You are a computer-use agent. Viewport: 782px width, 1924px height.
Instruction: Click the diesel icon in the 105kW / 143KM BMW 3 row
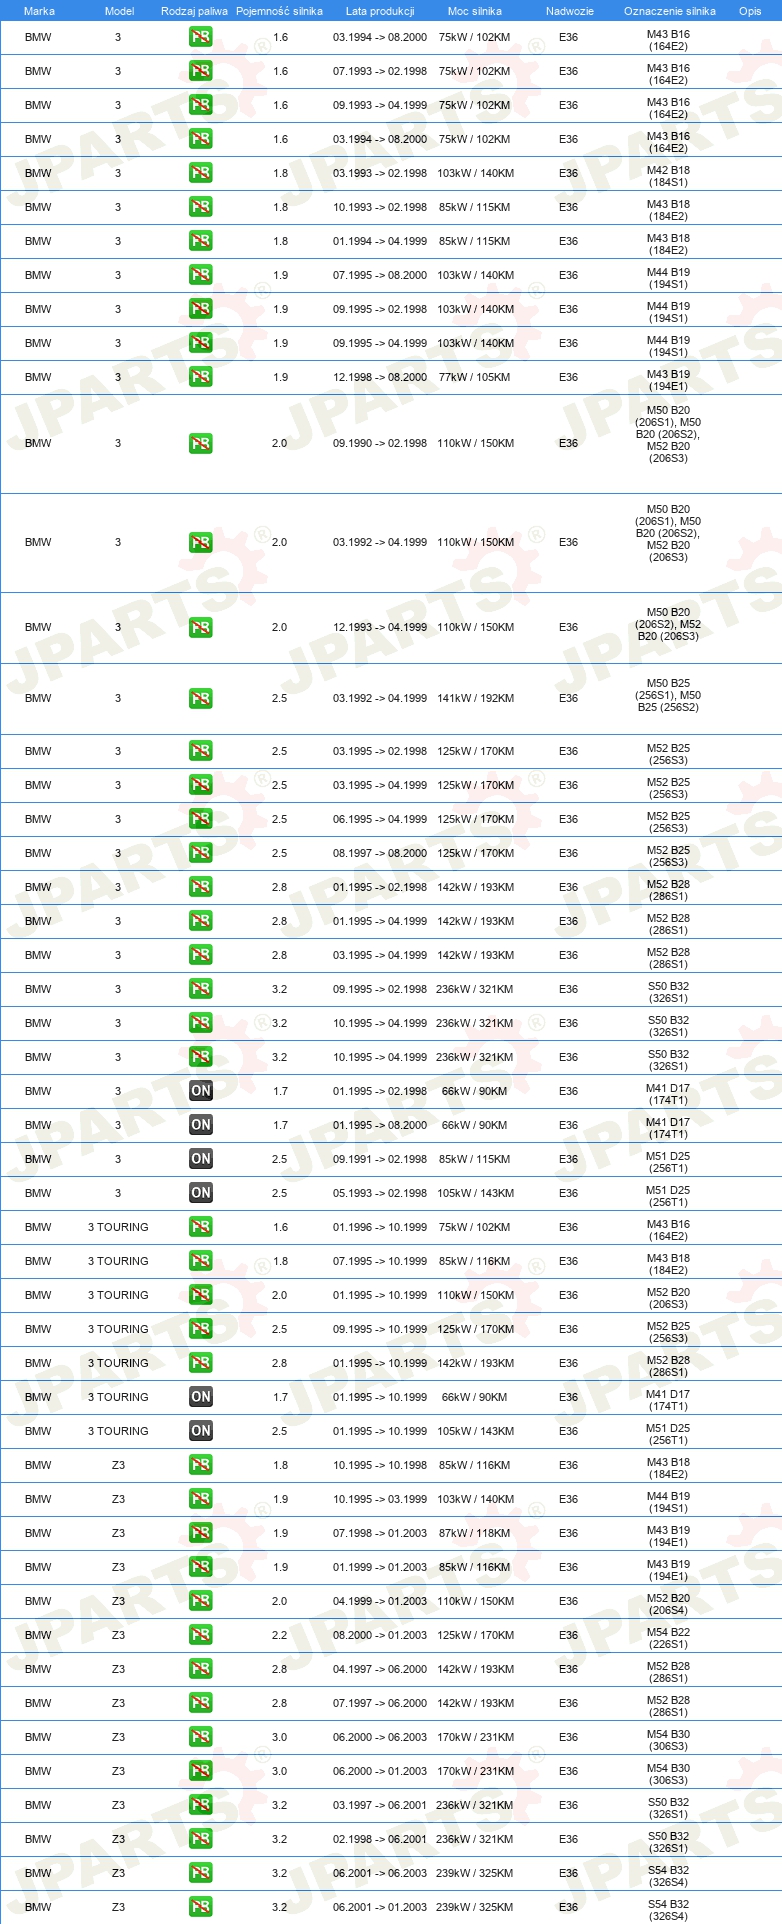(x=200, y=1193)
